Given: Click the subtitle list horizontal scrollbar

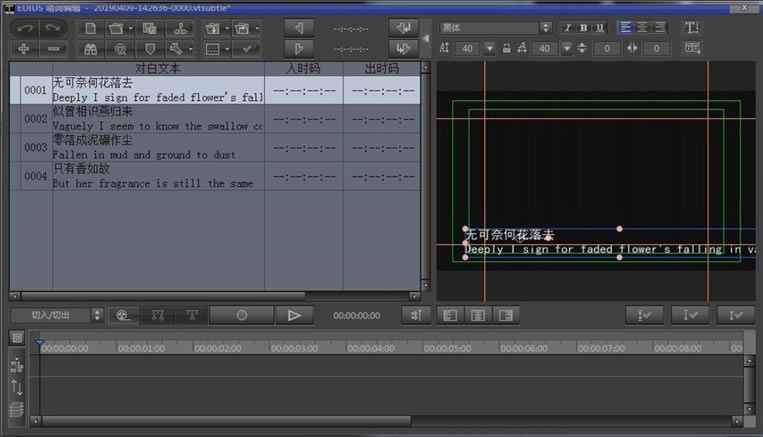Looking at the screenshot, I should pyautogui.click(x=163, y=296).
